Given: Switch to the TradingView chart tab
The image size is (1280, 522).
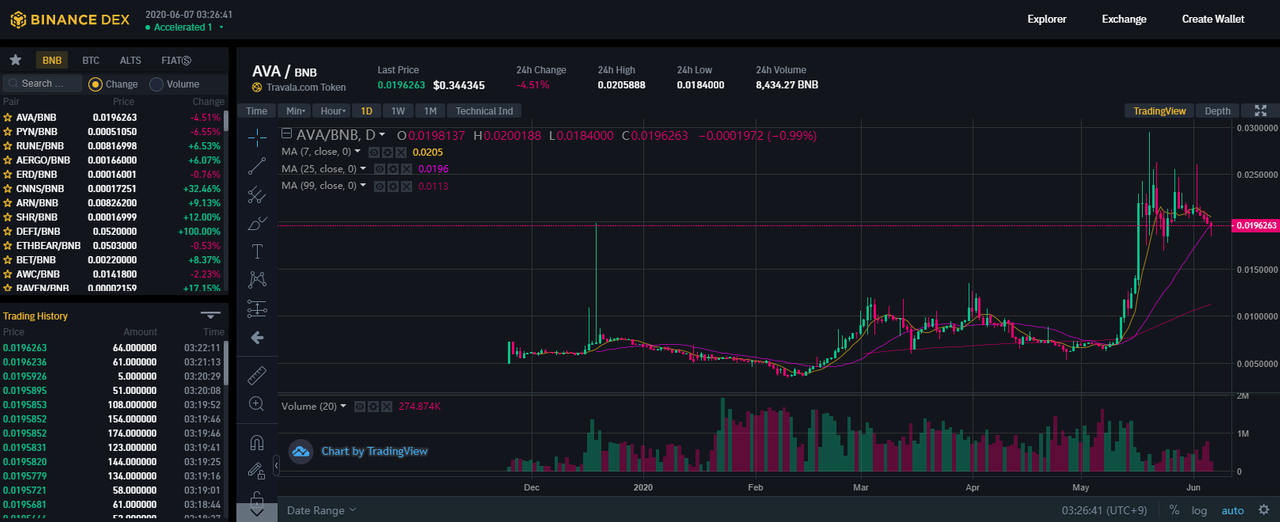Looking at the screenshot, I should coord(1159,111).
